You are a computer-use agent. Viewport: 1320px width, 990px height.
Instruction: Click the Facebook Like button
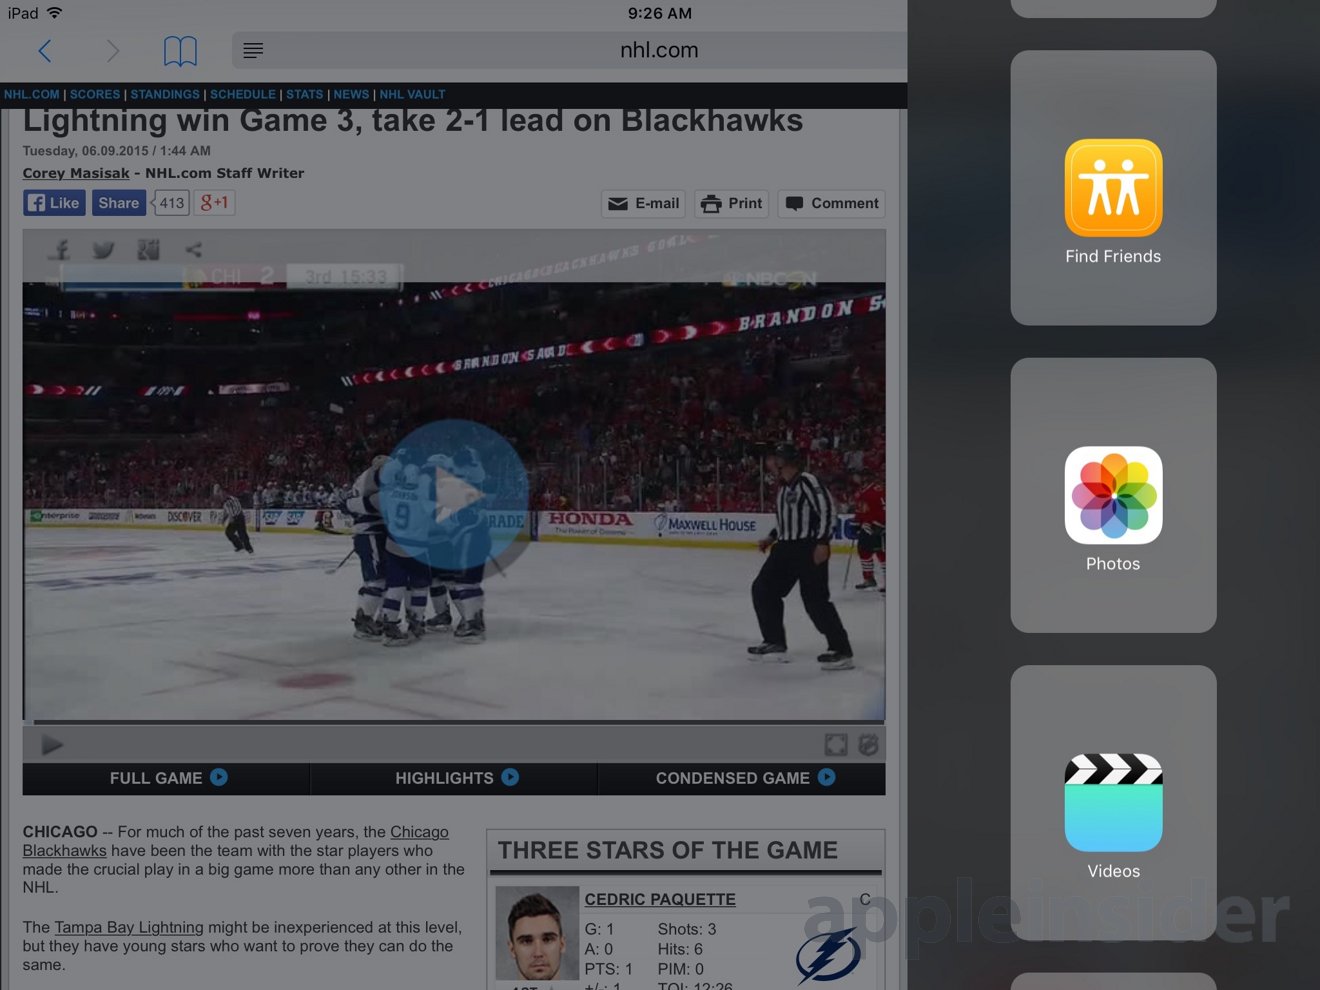pyautogui.click(x=54, y=203)
